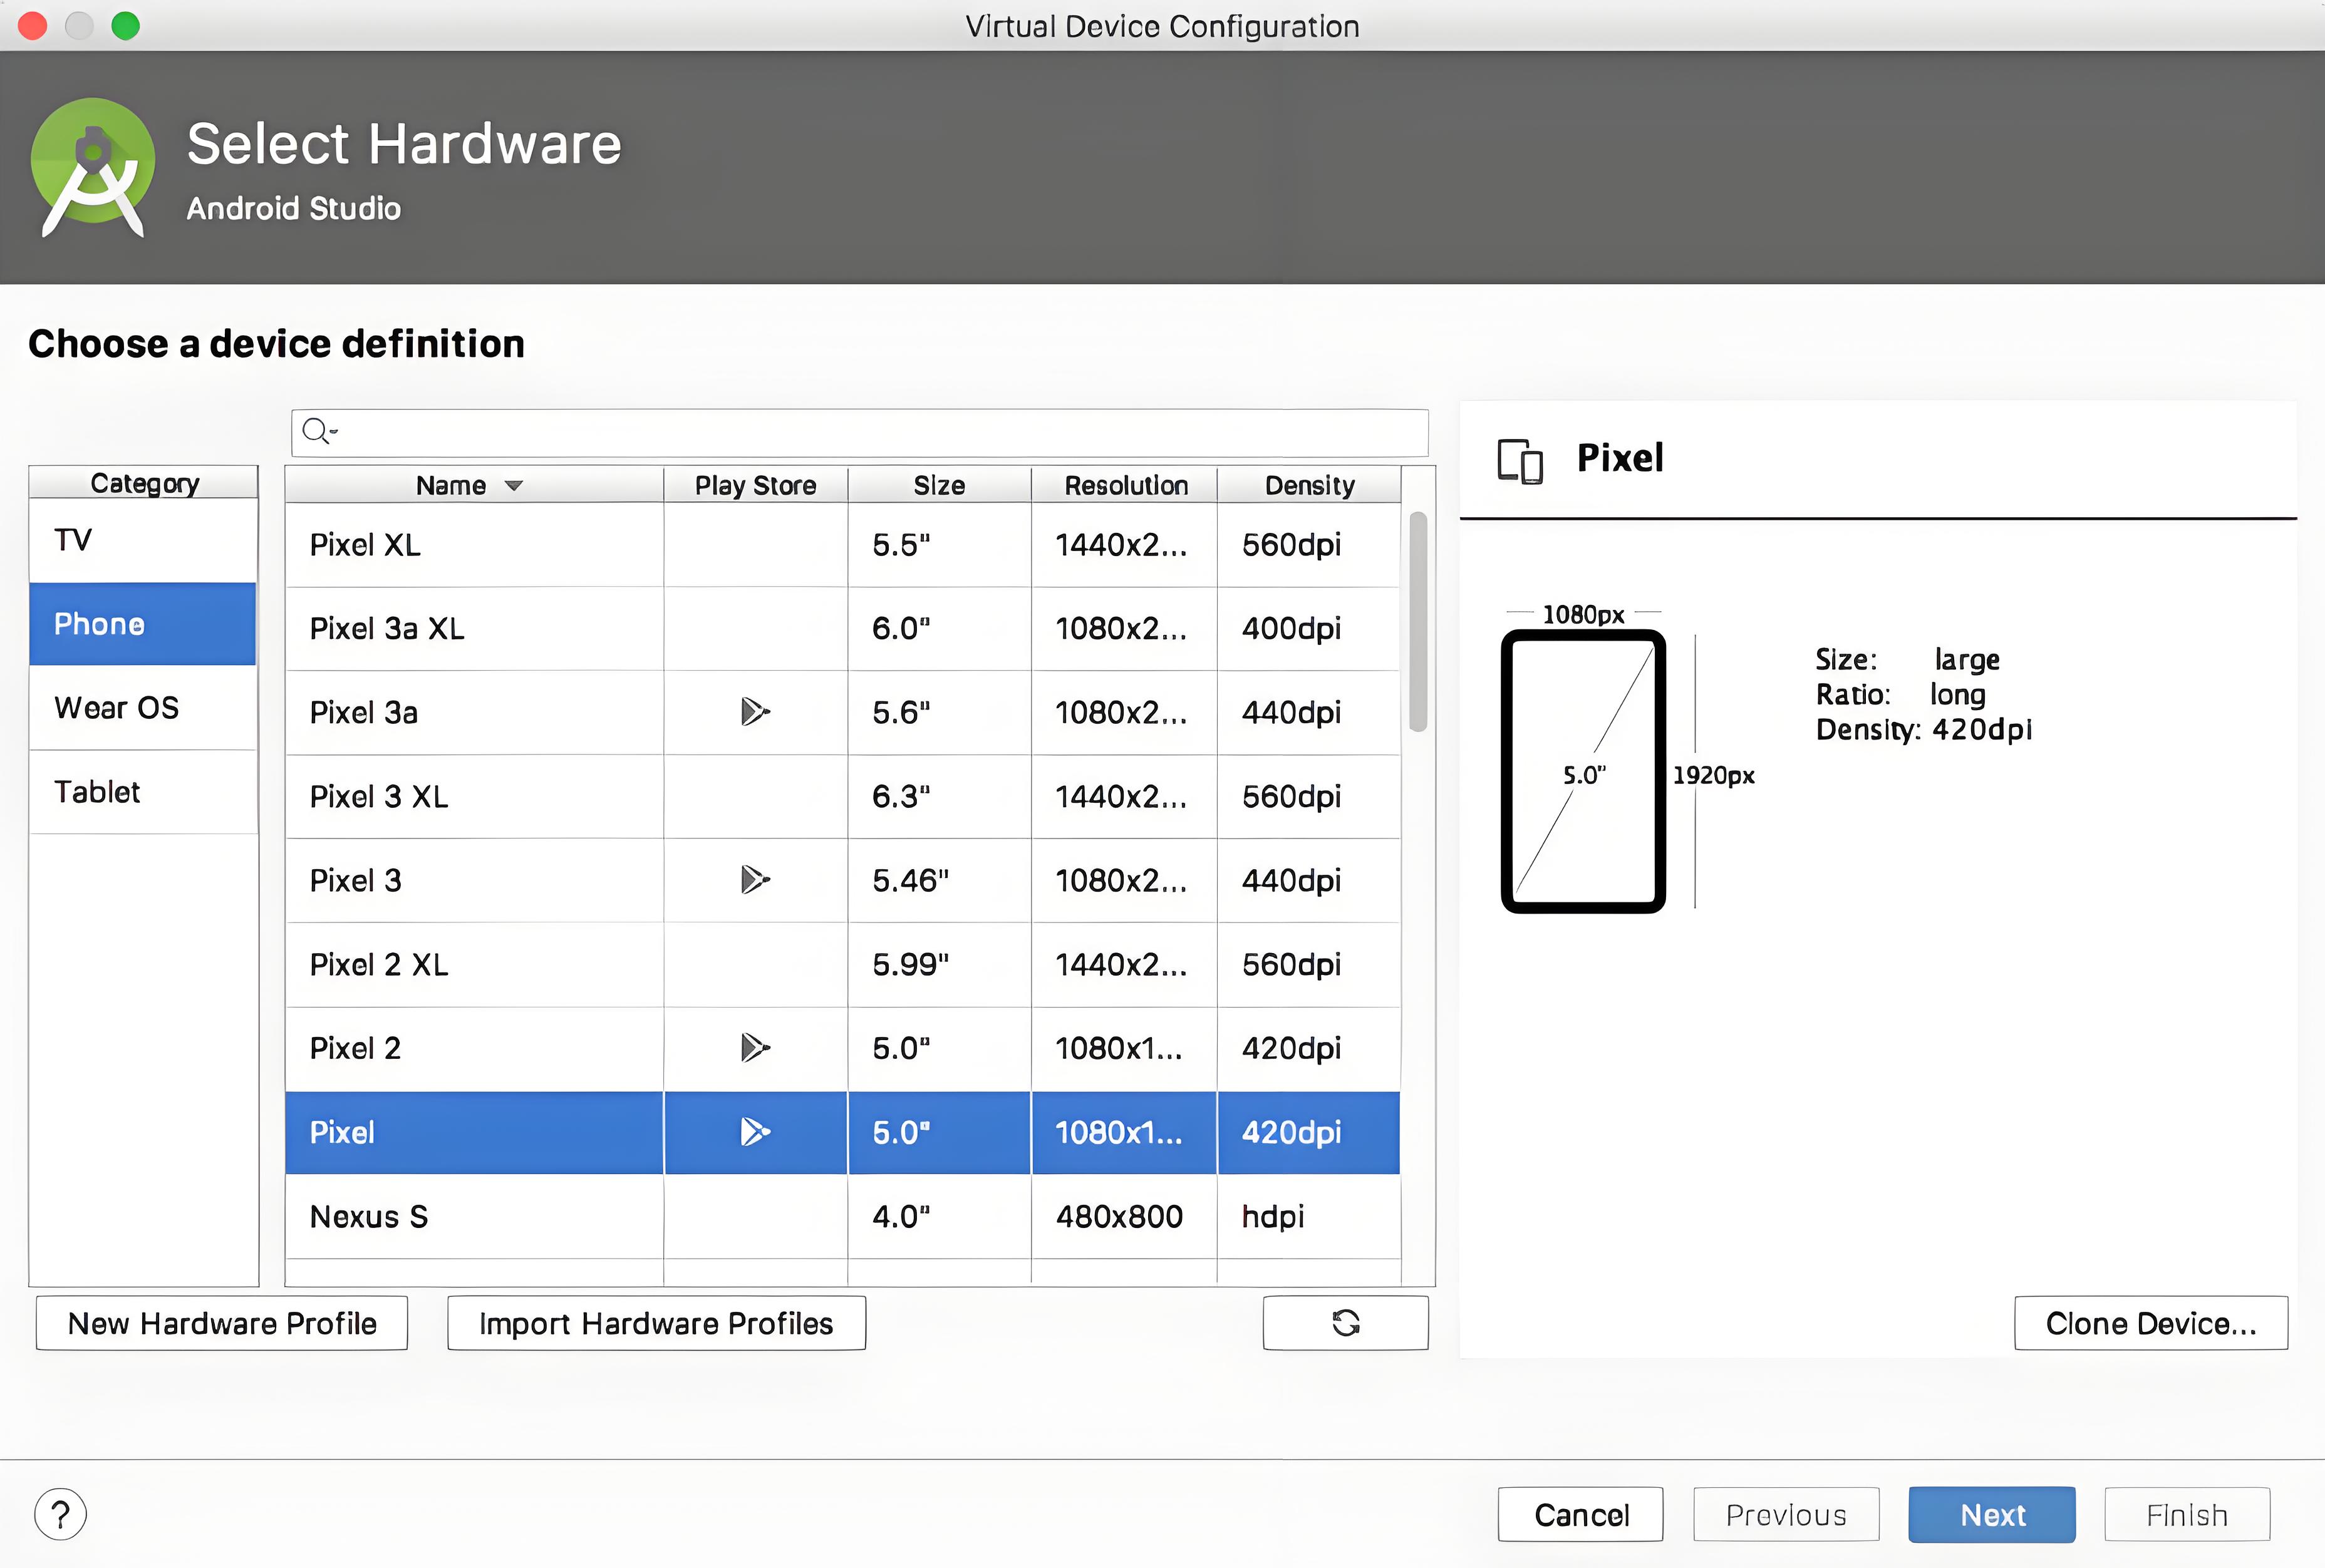Image resolution: width=2325 pixels, height=1568 pixels.
Task: Choose the Tablet category
Action: click(143, 792)
